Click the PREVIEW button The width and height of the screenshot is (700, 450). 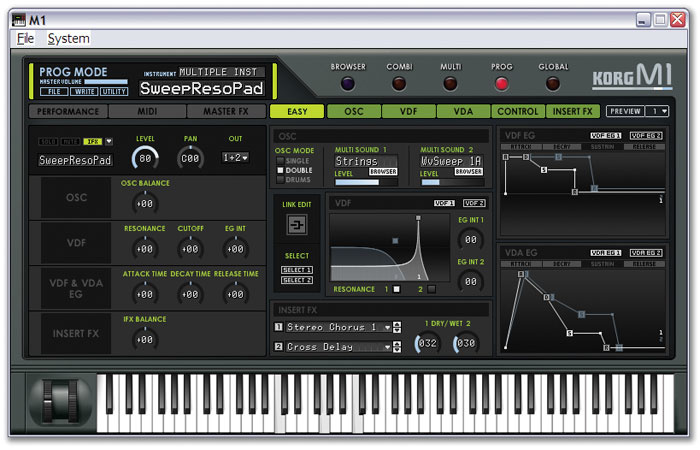tap(625, 111)
